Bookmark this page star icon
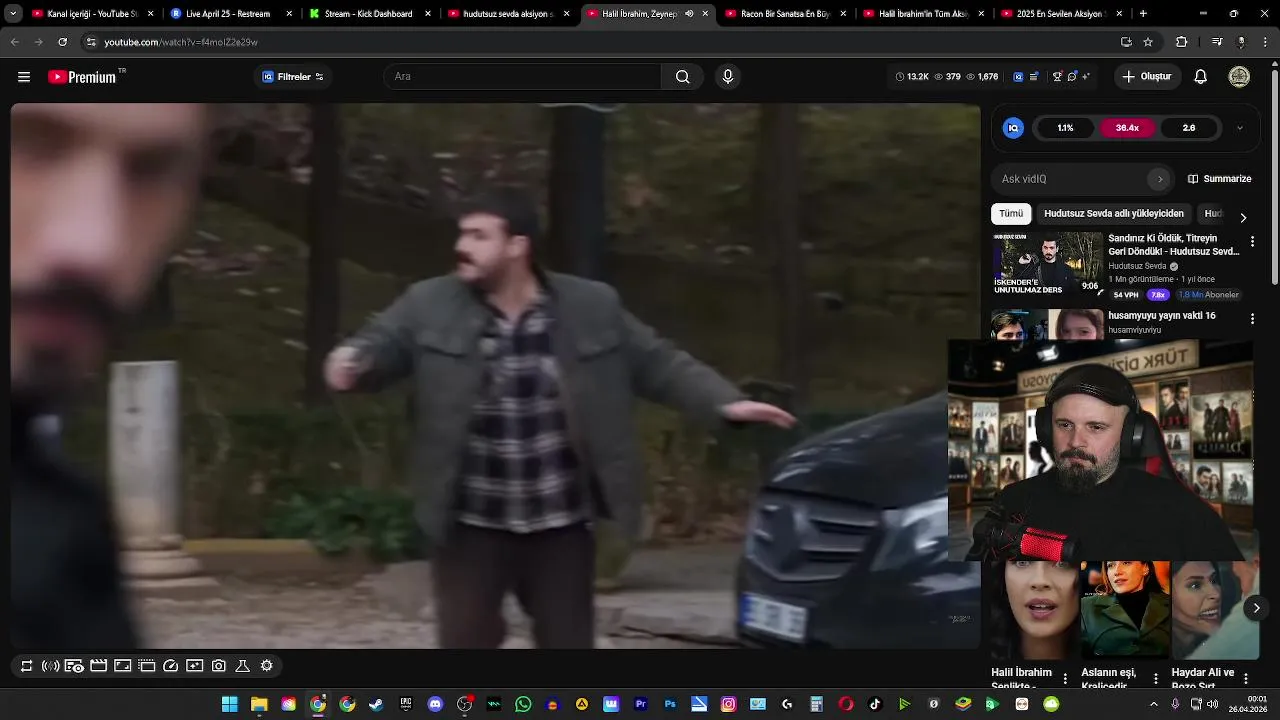Viewport: 1280px width, 720px height. [1148, 42]
